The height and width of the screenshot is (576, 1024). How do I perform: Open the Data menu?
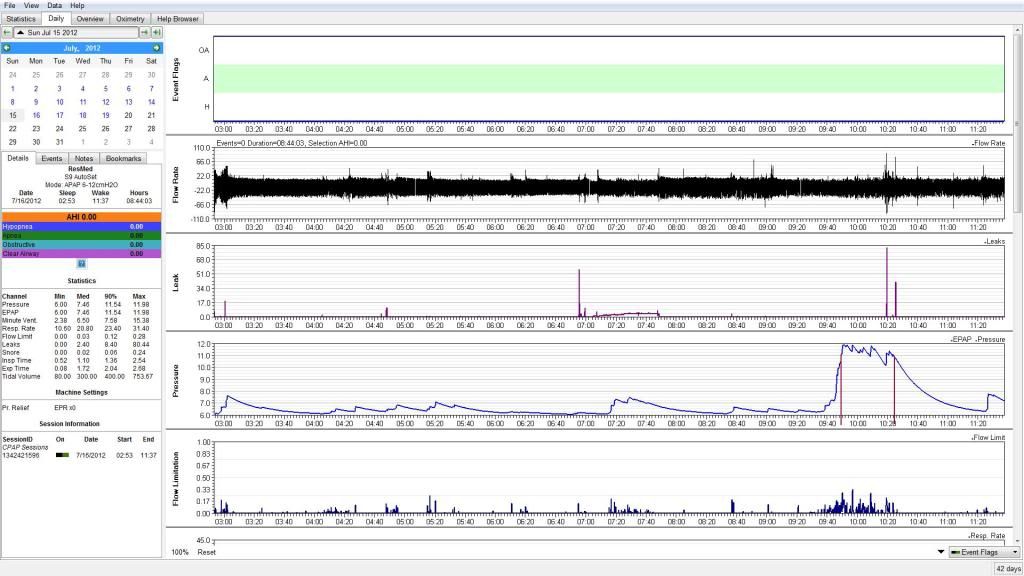click(x=54, y=6)
